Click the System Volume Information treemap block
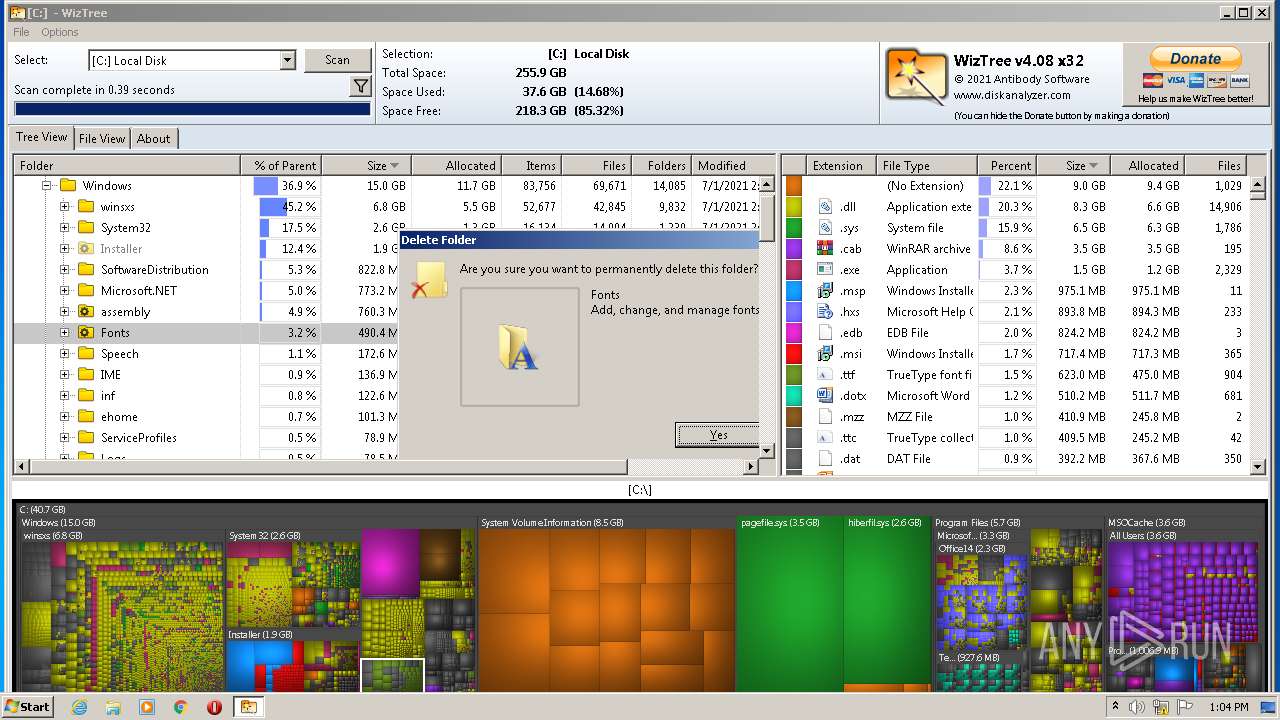This screenshot has width=1280, height=720. (606, 605)
